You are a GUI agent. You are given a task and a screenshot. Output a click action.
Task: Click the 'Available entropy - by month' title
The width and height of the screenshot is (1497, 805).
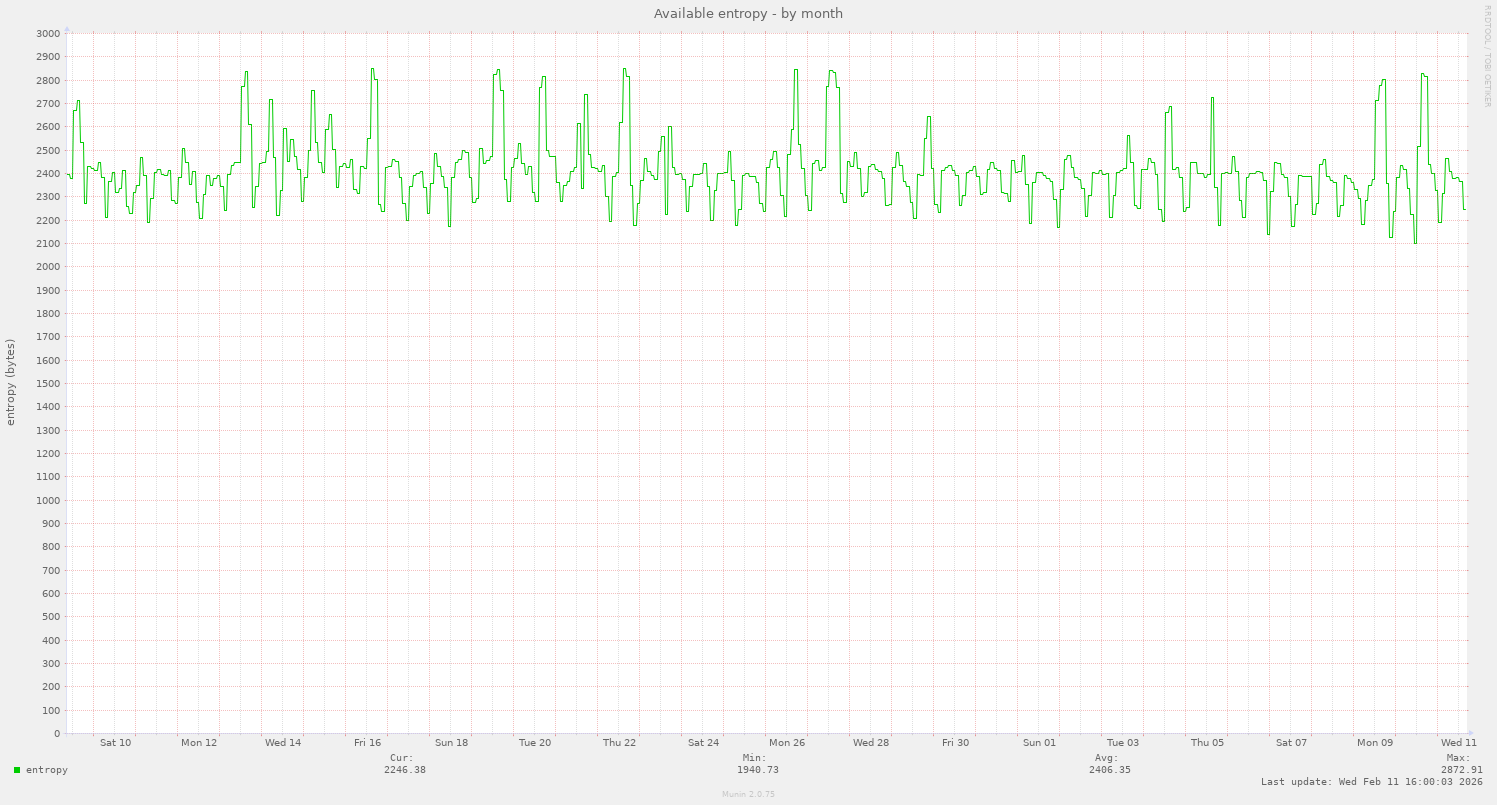coord(748,13)
